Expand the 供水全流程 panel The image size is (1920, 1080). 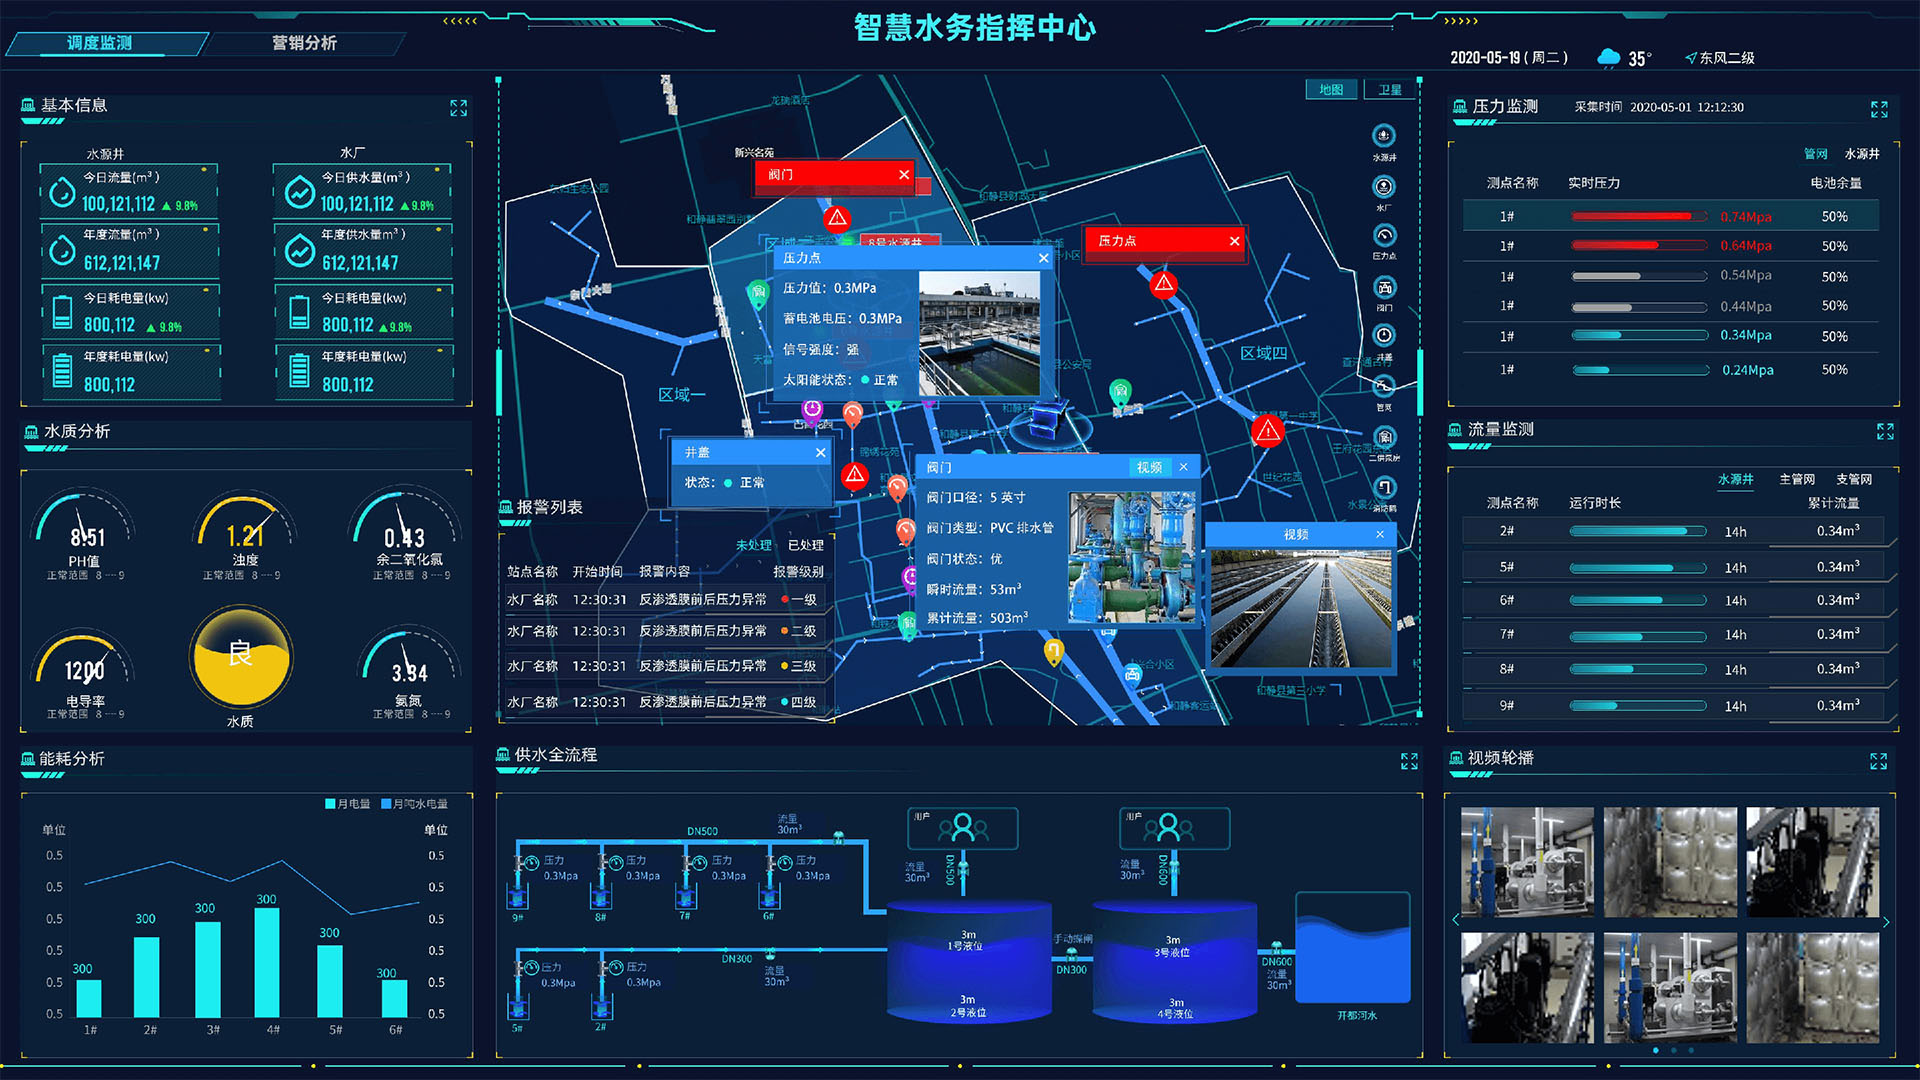1409,762
